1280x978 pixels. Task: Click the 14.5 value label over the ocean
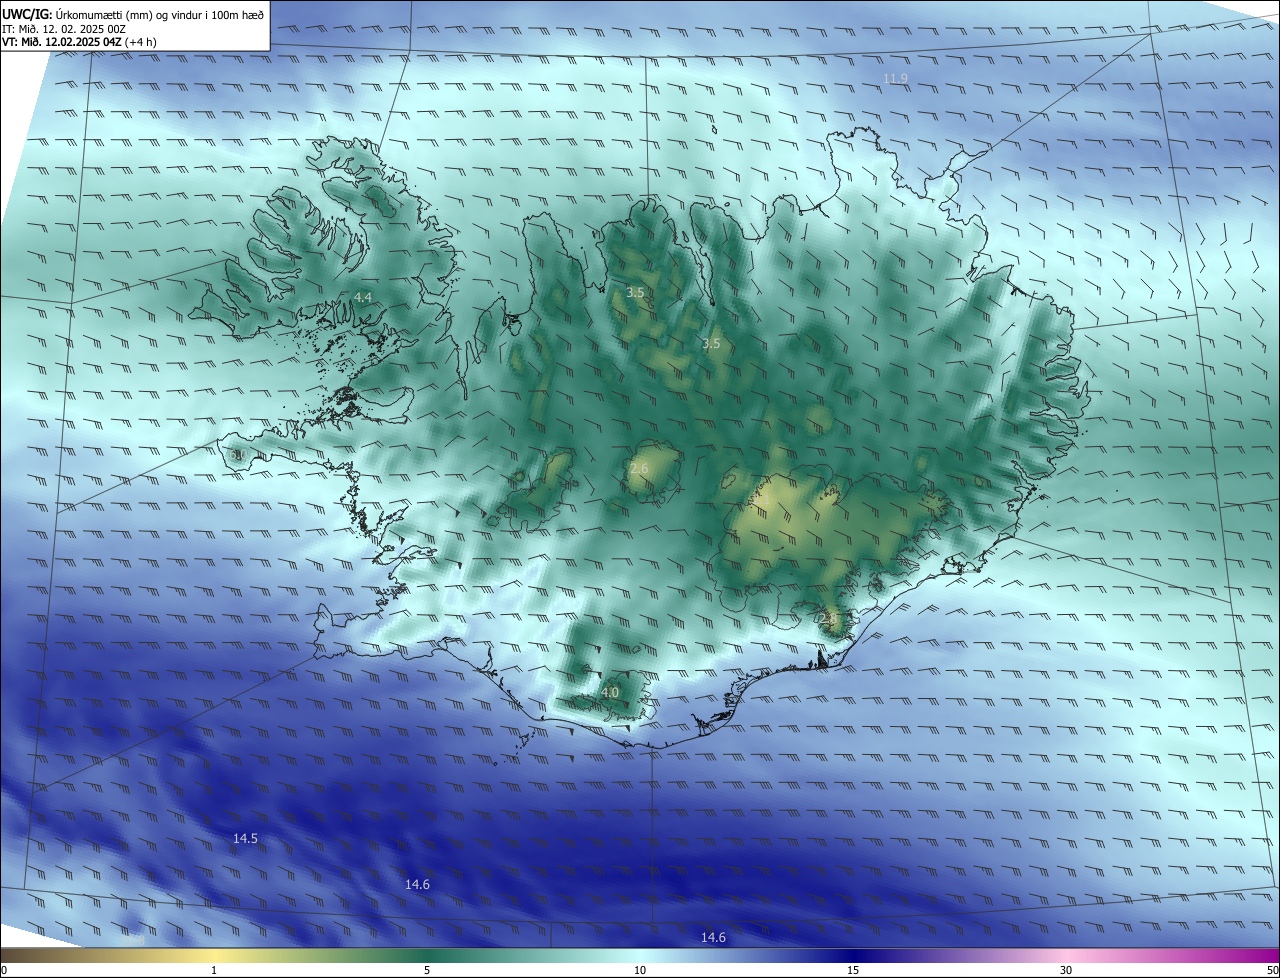[245, 838]
